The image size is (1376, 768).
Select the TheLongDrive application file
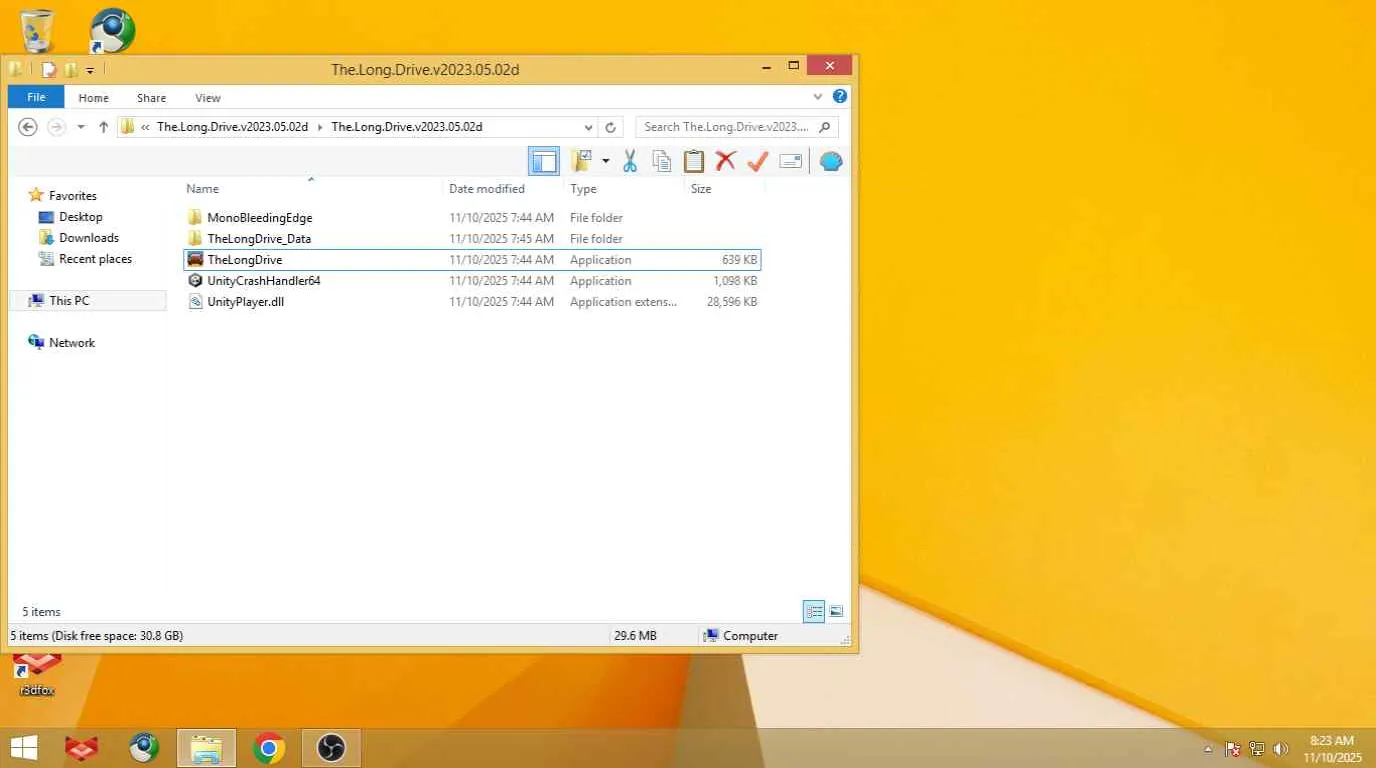click(x=472, y=260)
